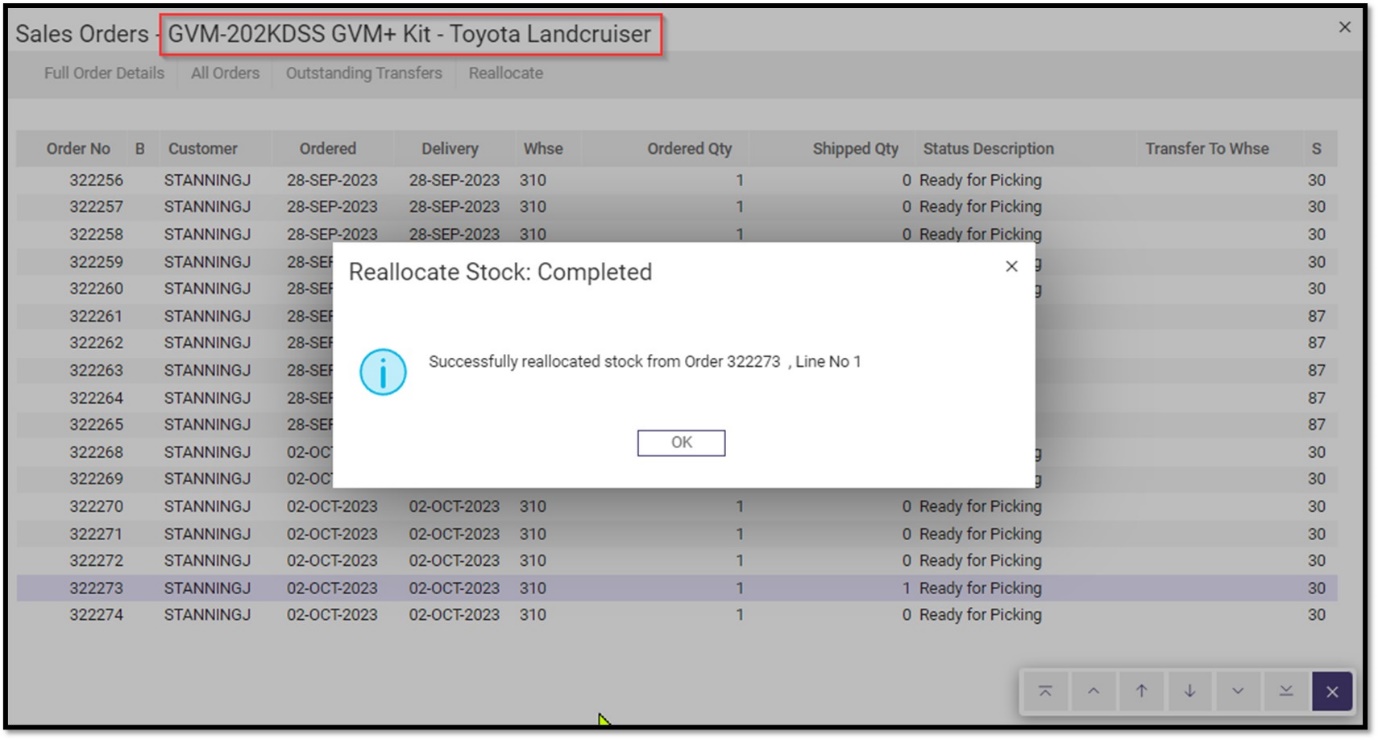Click STANNINGJ customer in order 322274 row
This screenshot has width=1378, height=740.
pyautogui.click(x=207, y=615)
